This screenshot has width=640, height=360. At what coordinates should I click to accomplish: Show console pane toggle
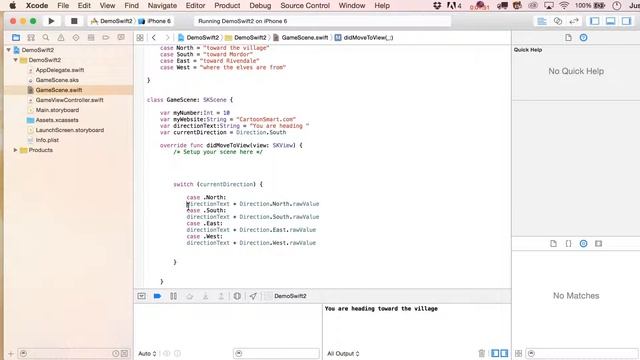pyautogui.click(x=504, y=353)
